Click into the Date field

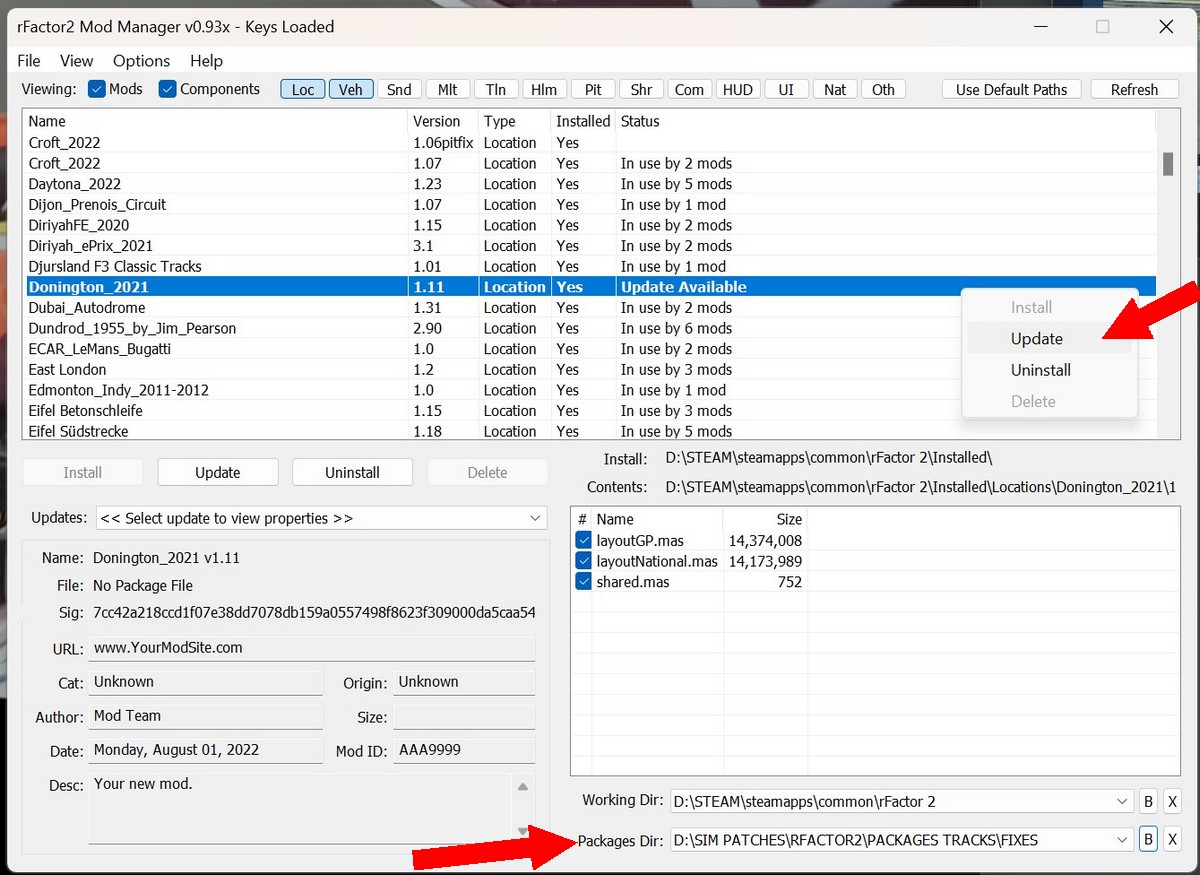click(x=205, y=750)
